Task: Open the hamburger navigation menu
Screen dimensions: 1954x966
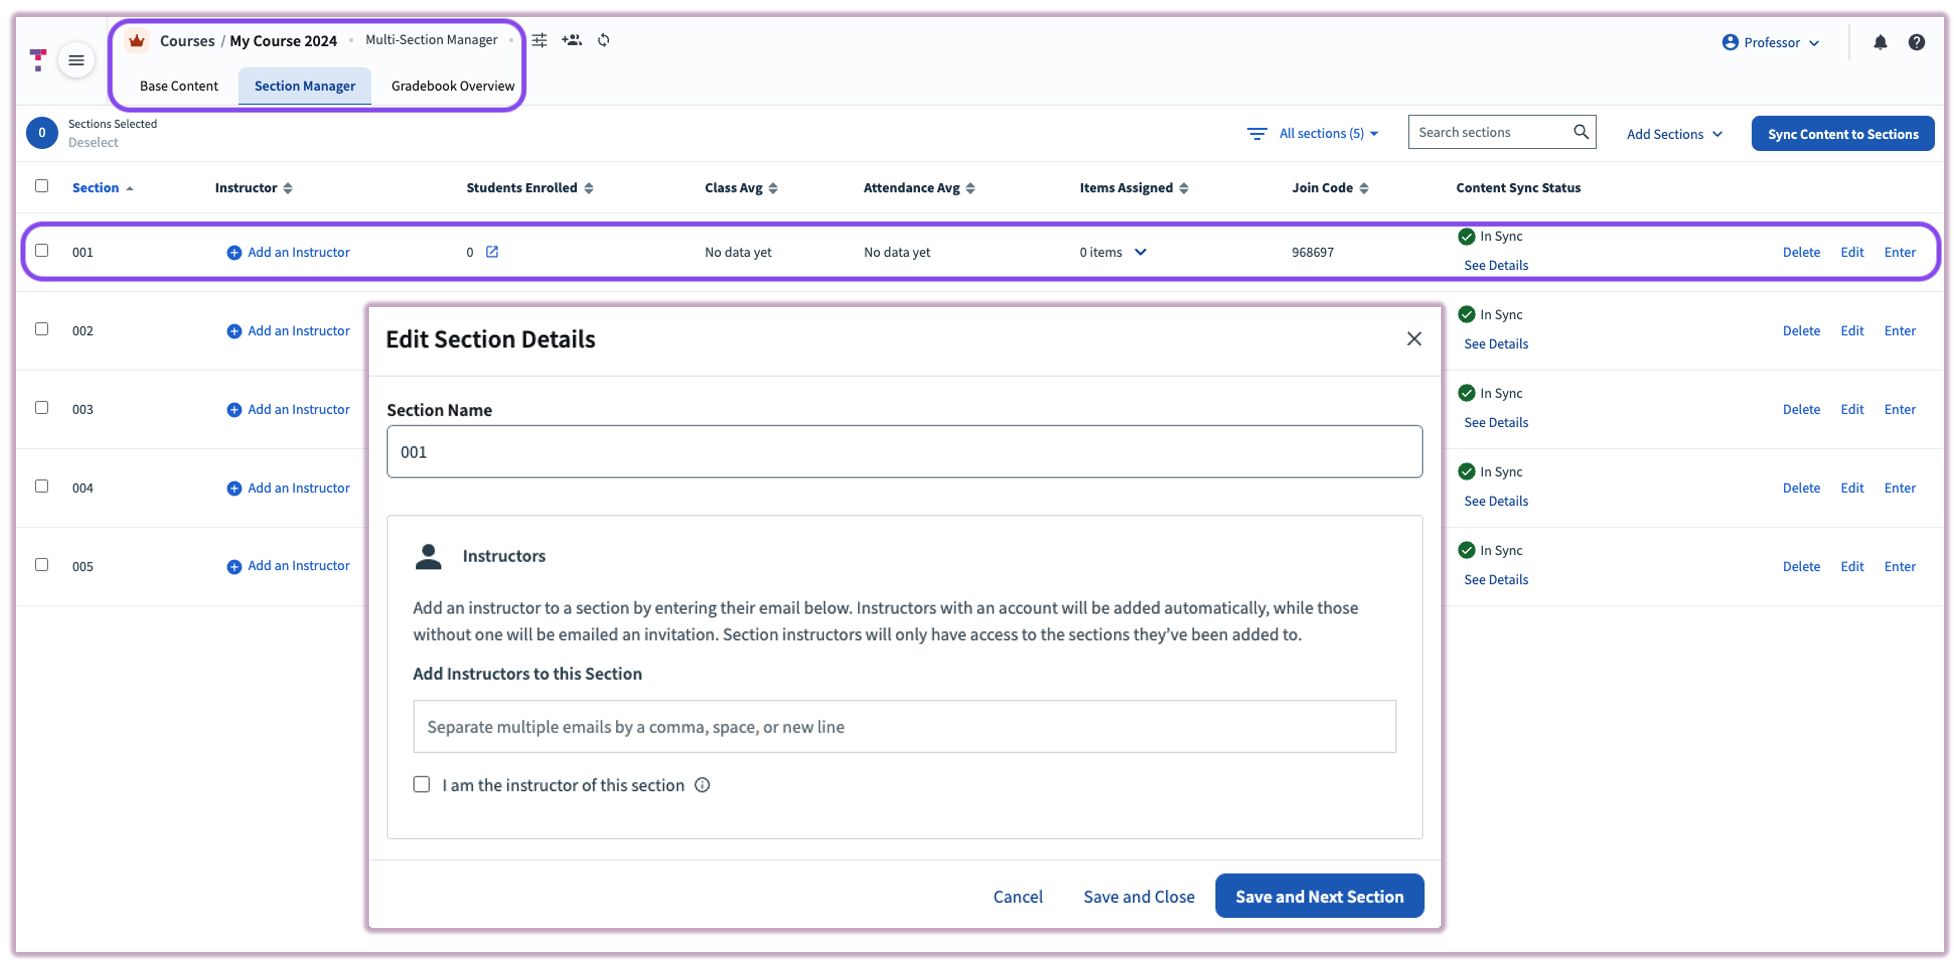Action: 76,60
